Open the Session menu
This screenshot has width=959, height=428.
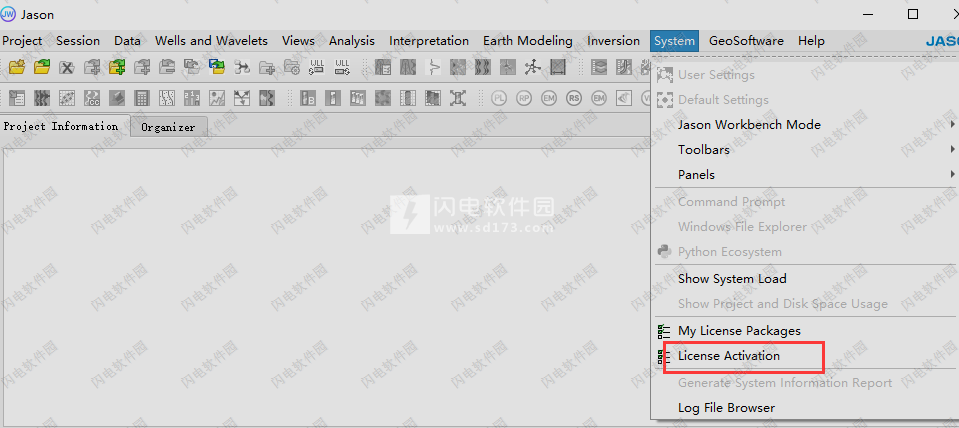[x=78, y=41]
